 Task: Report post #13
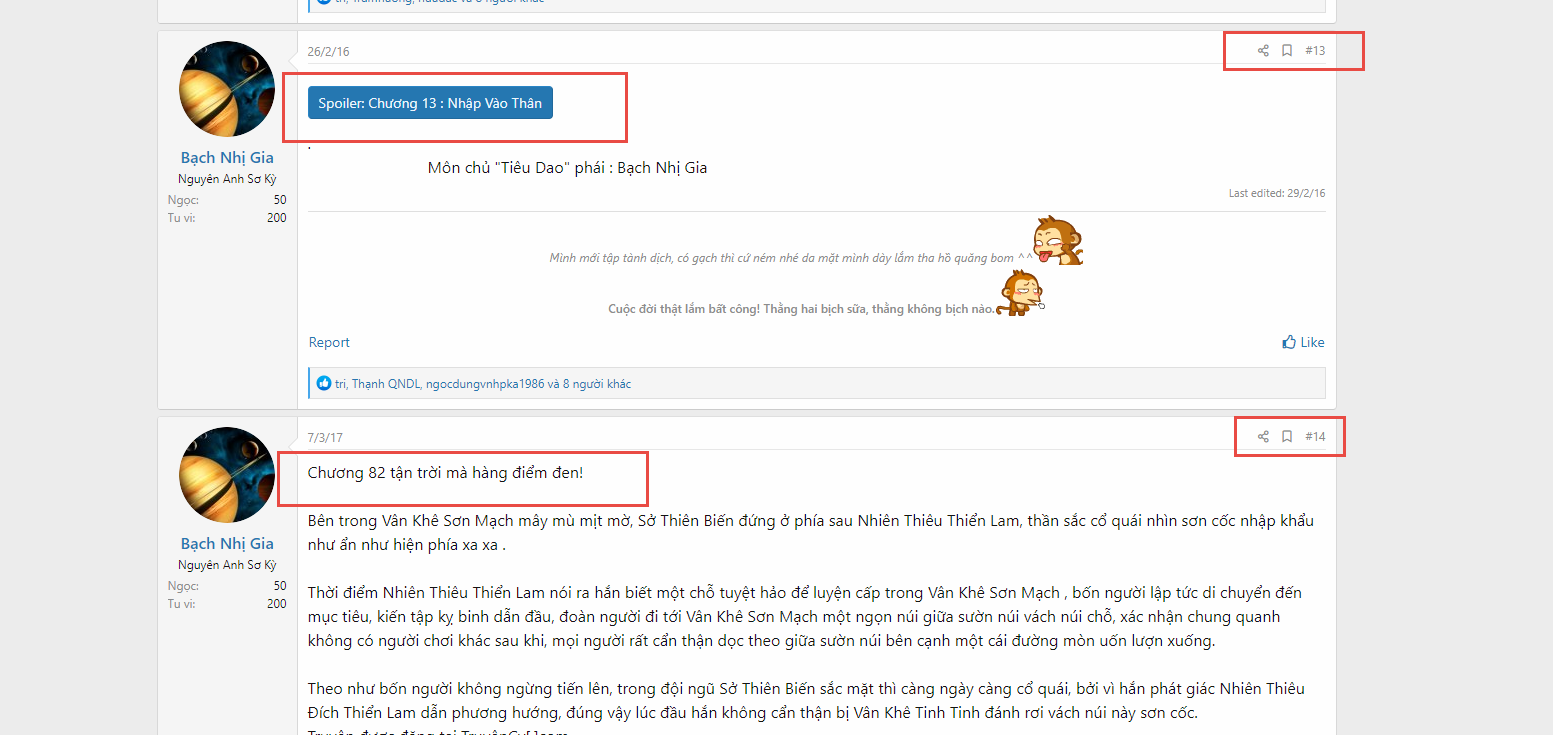(329, 342)
